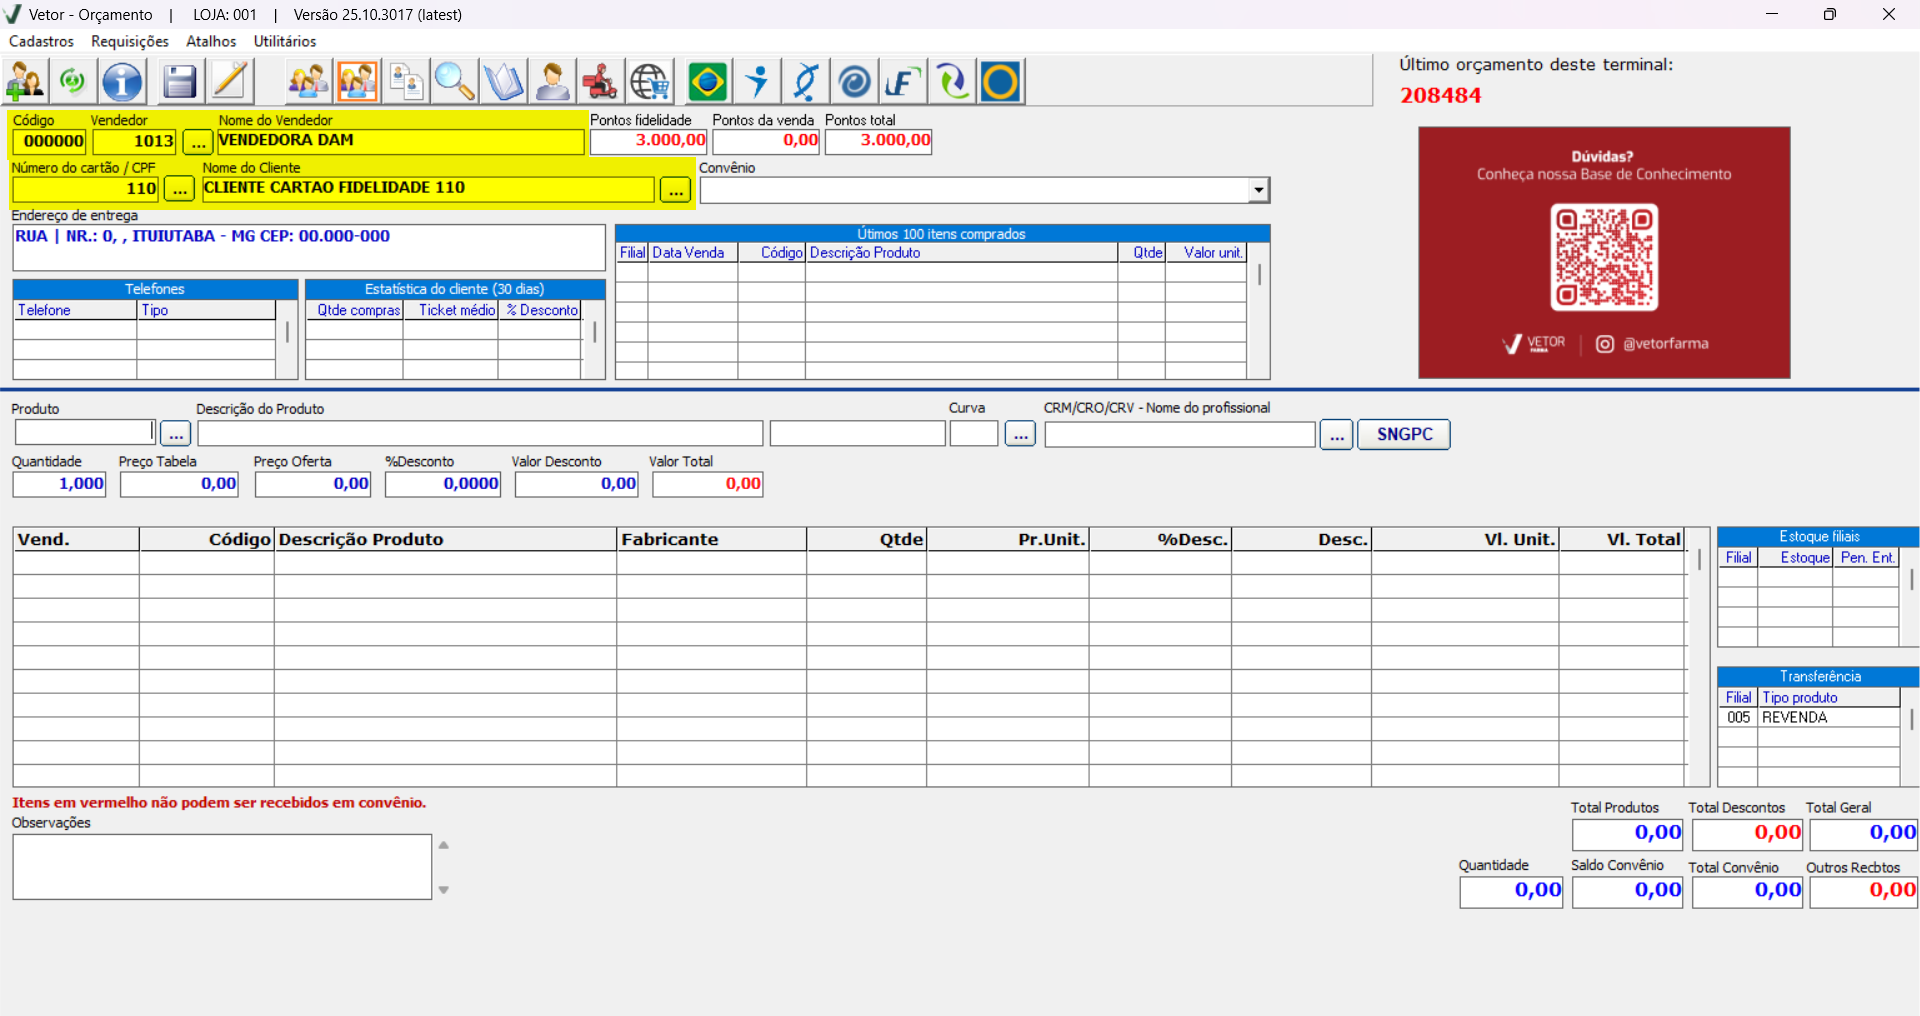This screenshot has height=1016, width=1920.
Task: Click the blue information icon
Action: pyautogui.click(x=123, y=81)
